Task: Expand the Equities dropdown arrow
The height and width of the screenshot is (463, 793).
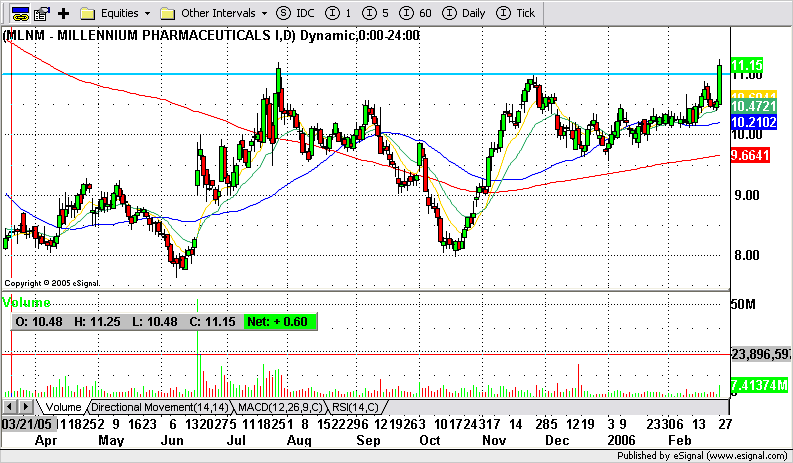Action: [148, 14]
